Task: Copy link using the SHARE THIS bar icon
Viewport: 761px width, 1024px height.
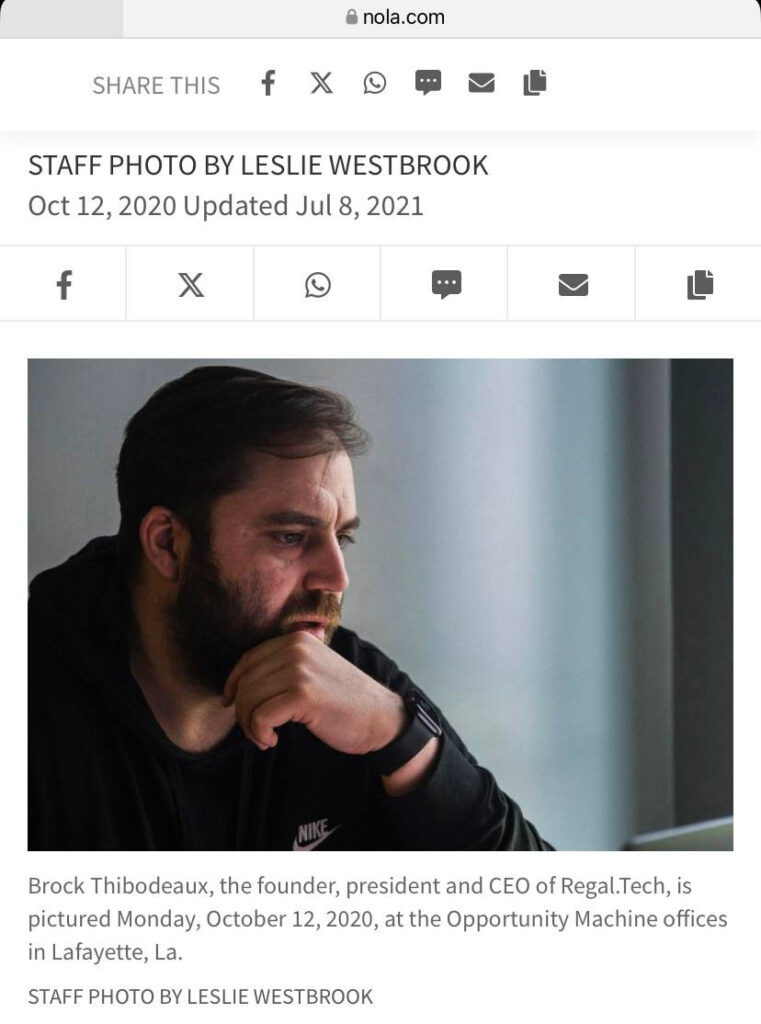Action: pos(534,83)
